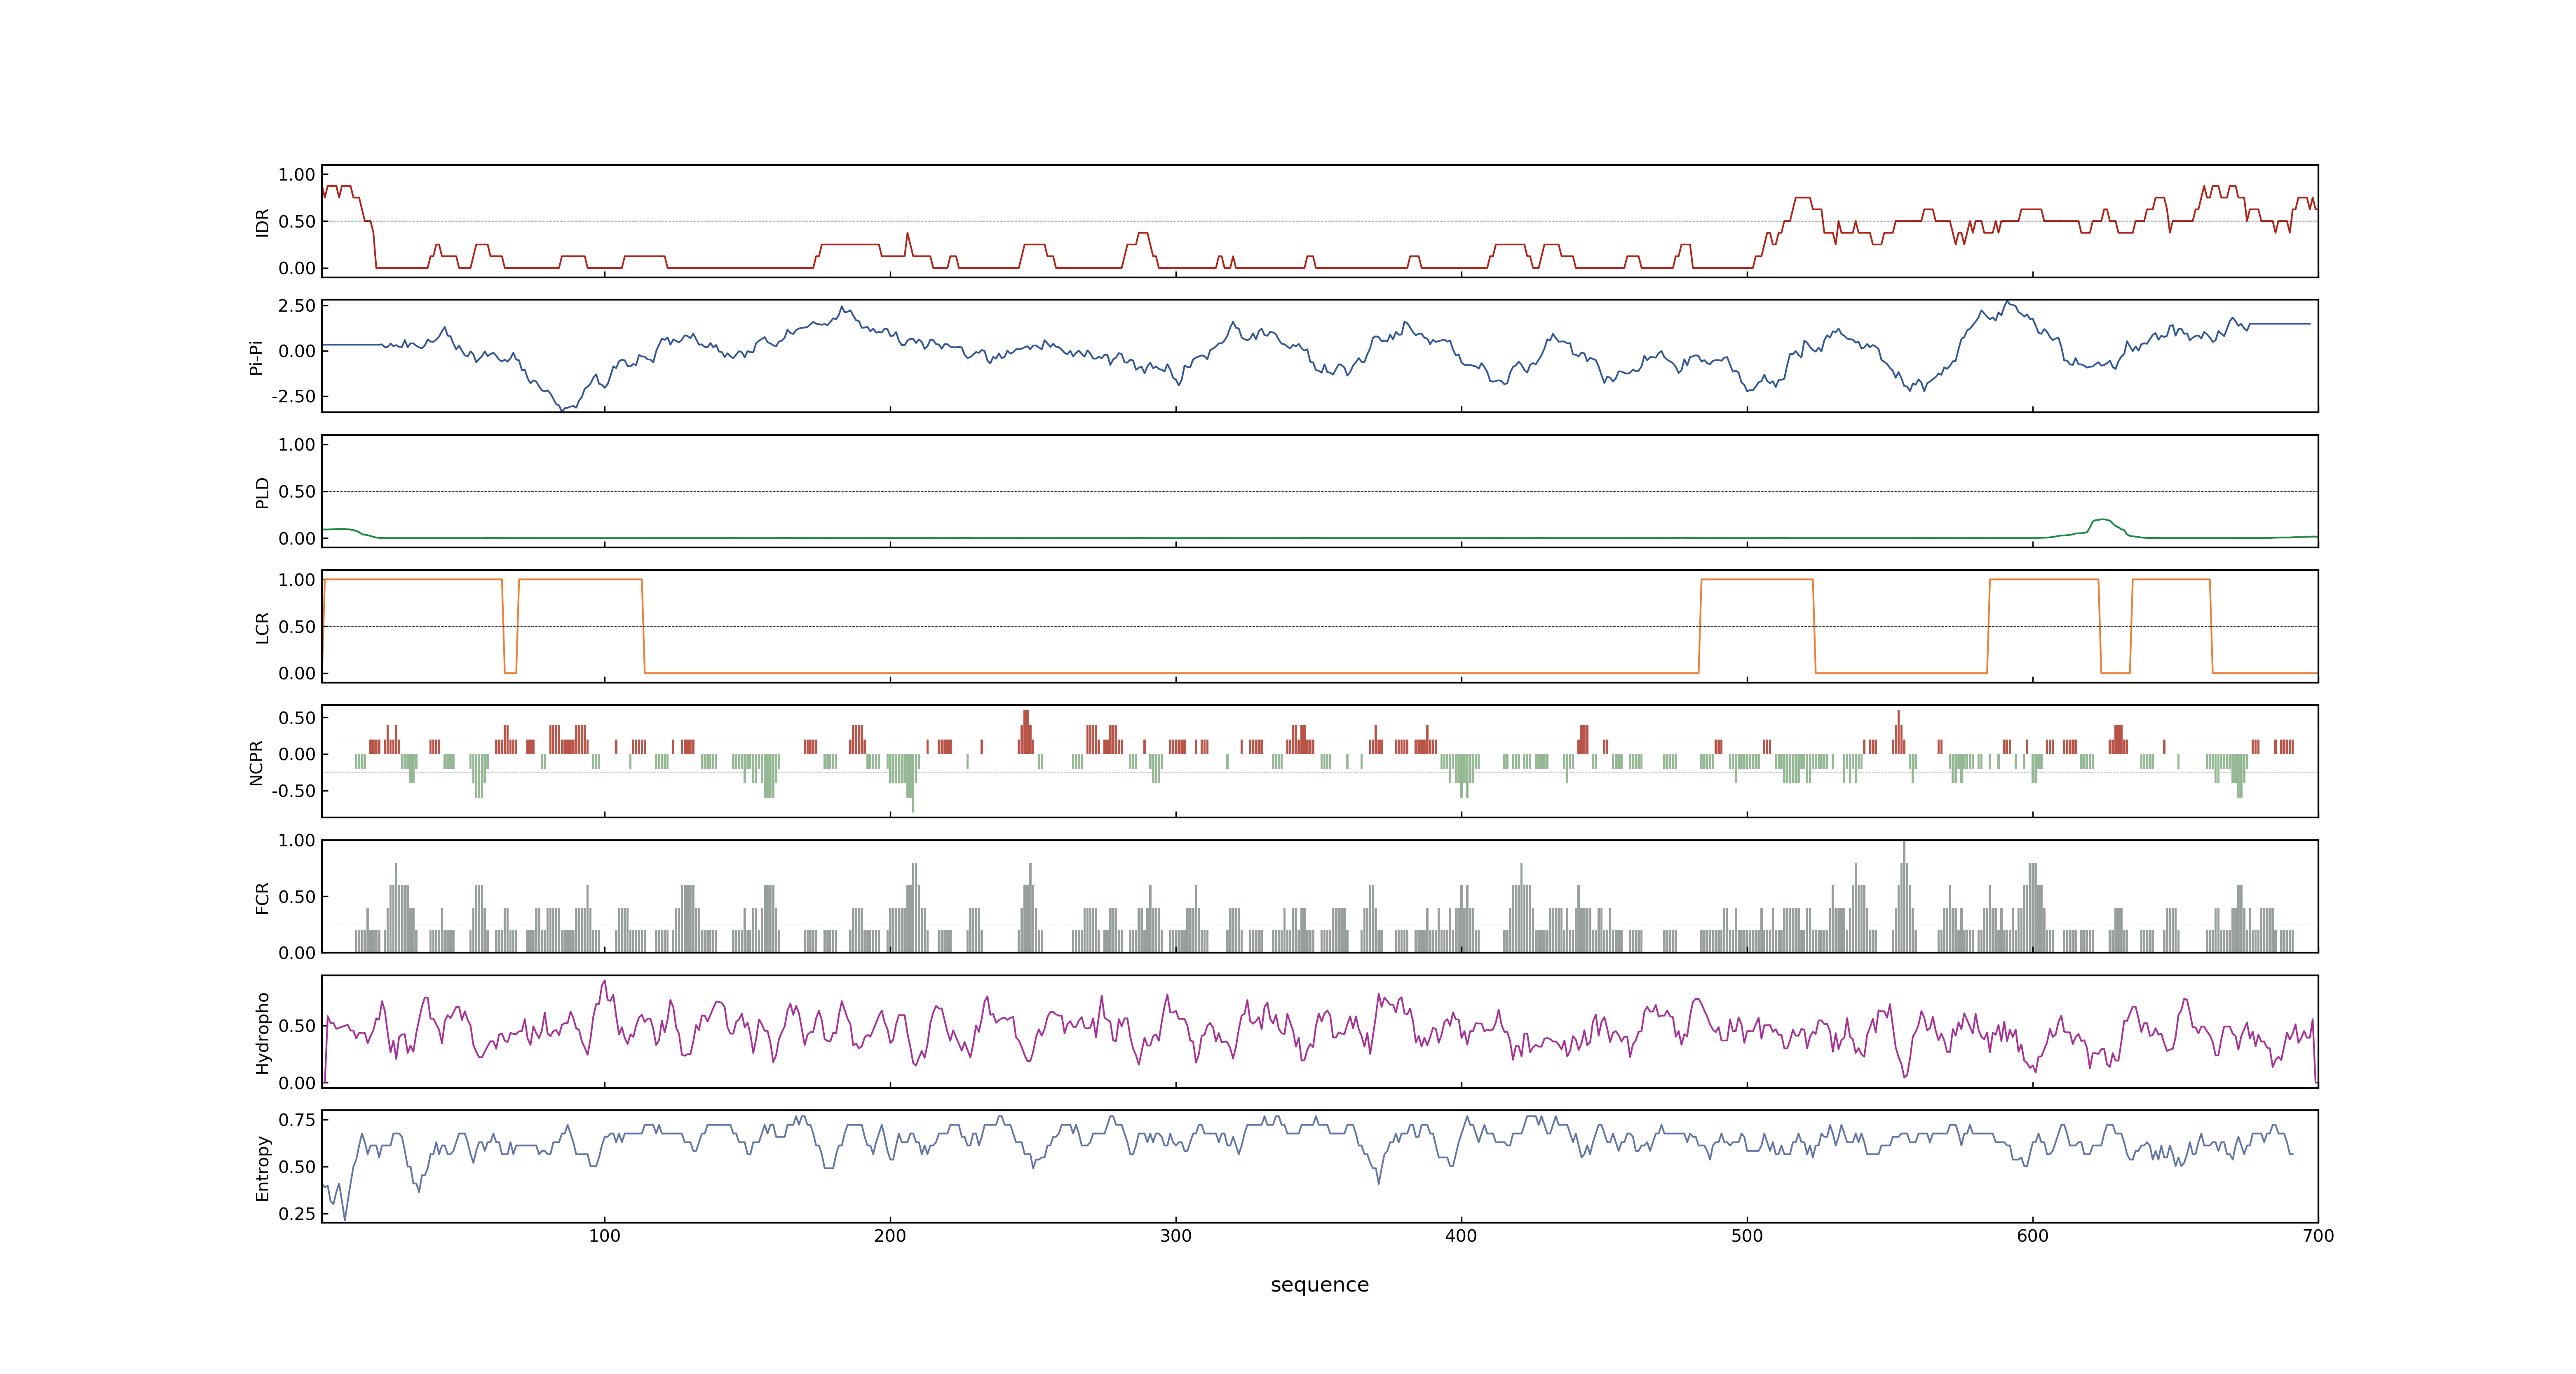Click the -0.50 tick of the NCPR panel
Screen dimensions: 2576x1374
coord(294,791)
